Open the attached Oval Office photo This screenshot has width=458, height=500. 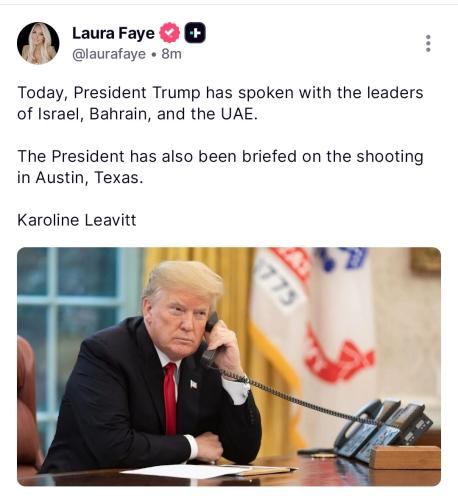pos(229,366)
